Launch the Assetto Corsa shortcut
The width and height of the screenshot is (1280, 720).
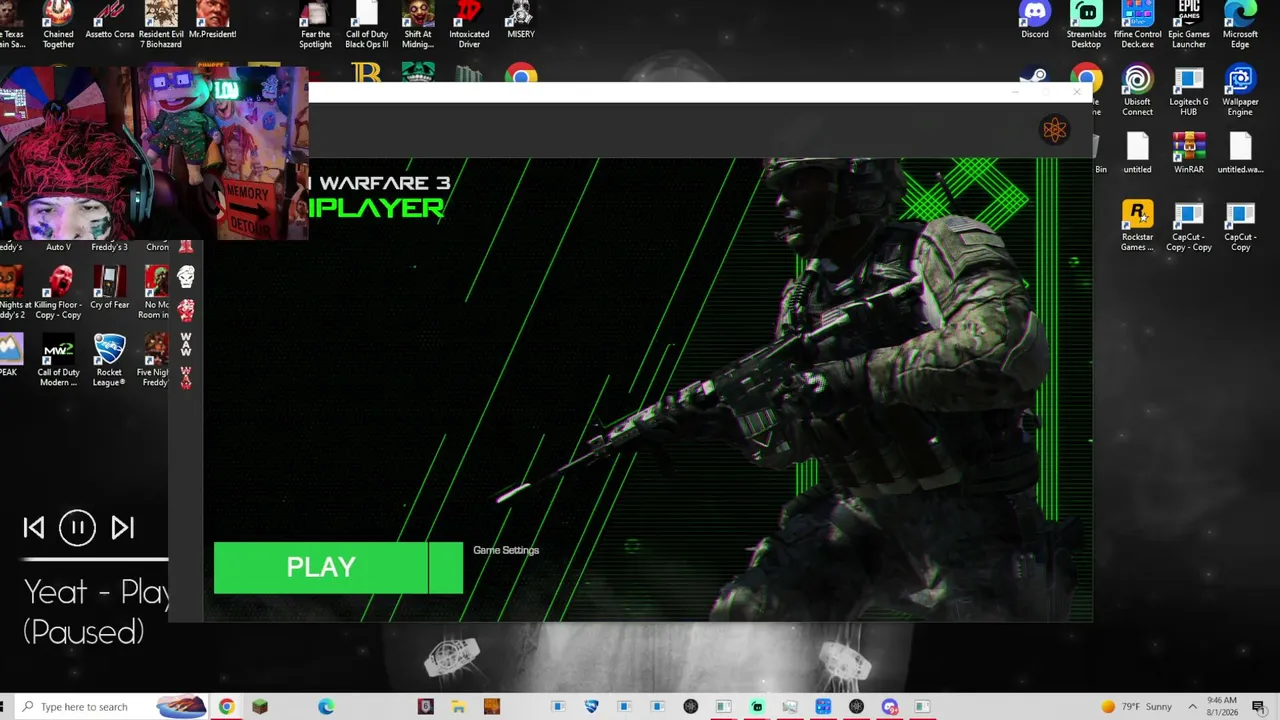tap(110, 20)
